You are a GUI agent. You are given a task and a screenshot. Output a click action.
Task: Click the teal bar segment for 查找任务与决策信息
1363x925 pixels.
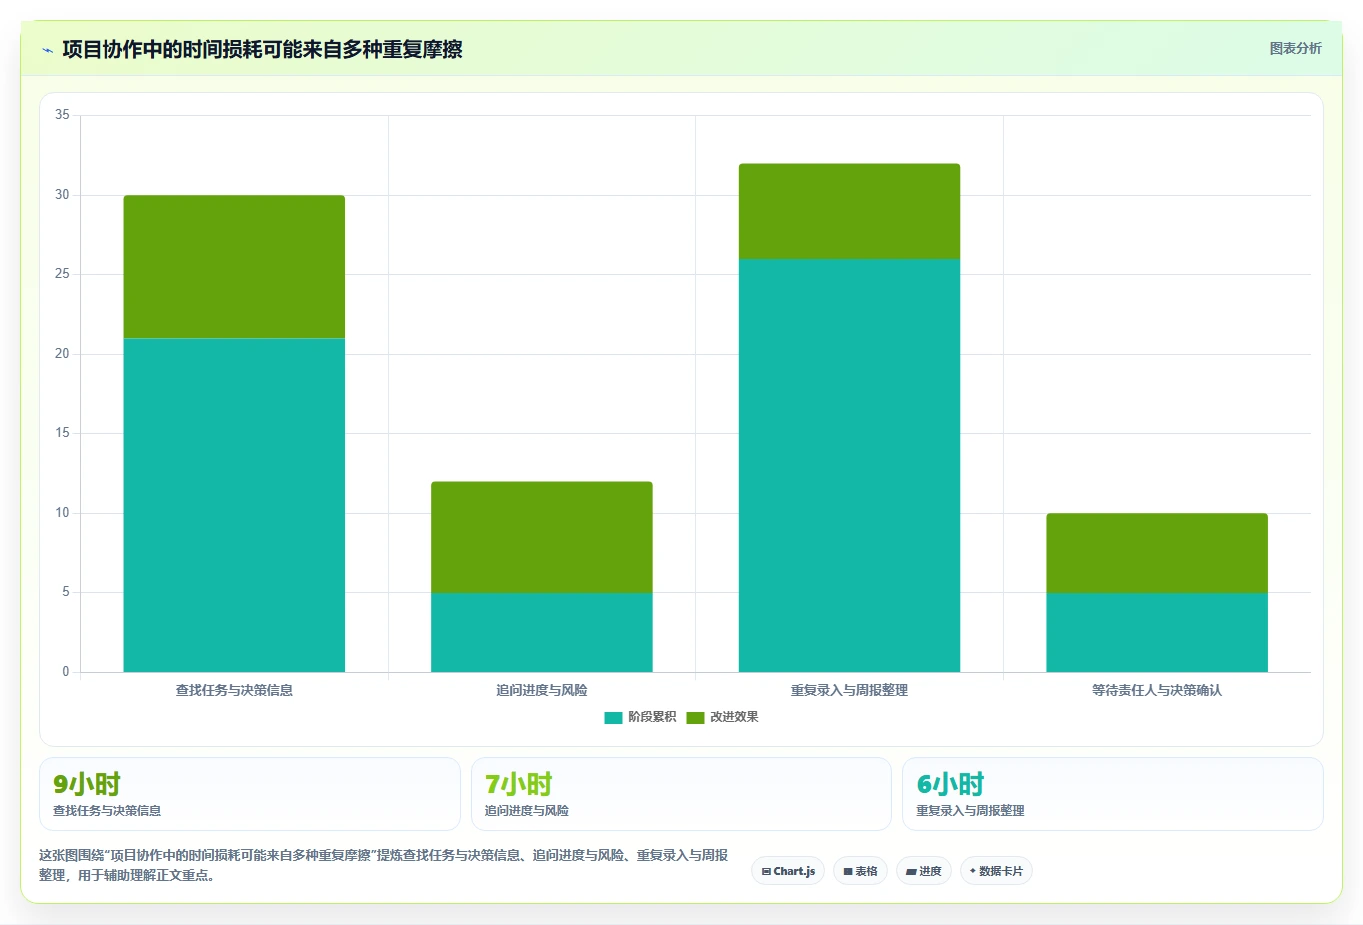[234, 505]
